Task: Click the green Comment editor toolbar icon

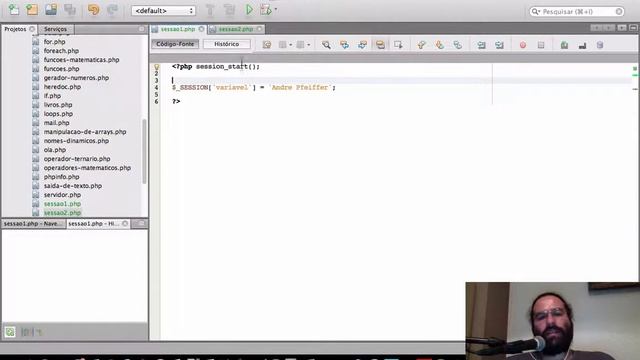Action: click(564, 45)
